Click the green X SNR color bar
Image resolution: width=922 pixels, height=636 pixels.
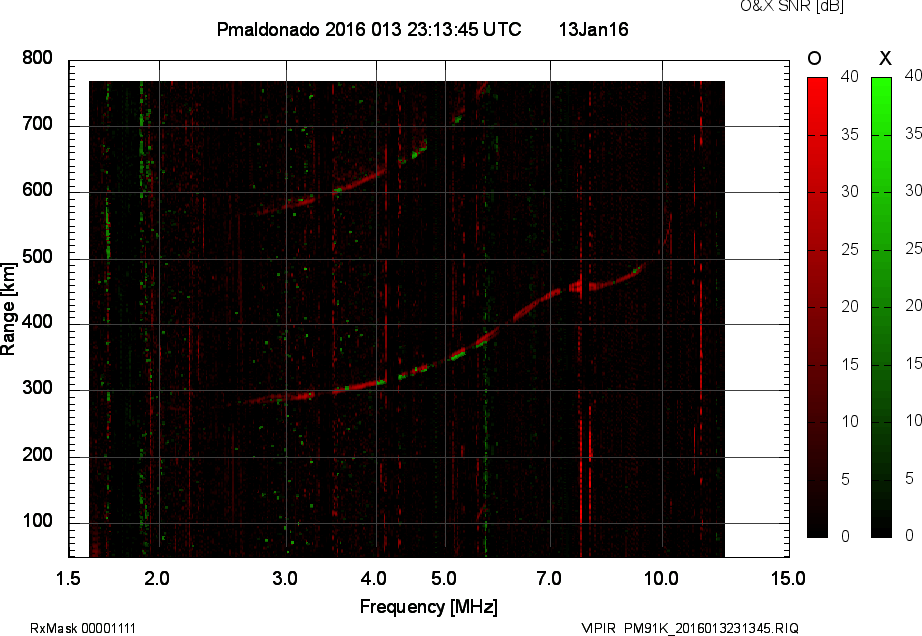point(881,307)
